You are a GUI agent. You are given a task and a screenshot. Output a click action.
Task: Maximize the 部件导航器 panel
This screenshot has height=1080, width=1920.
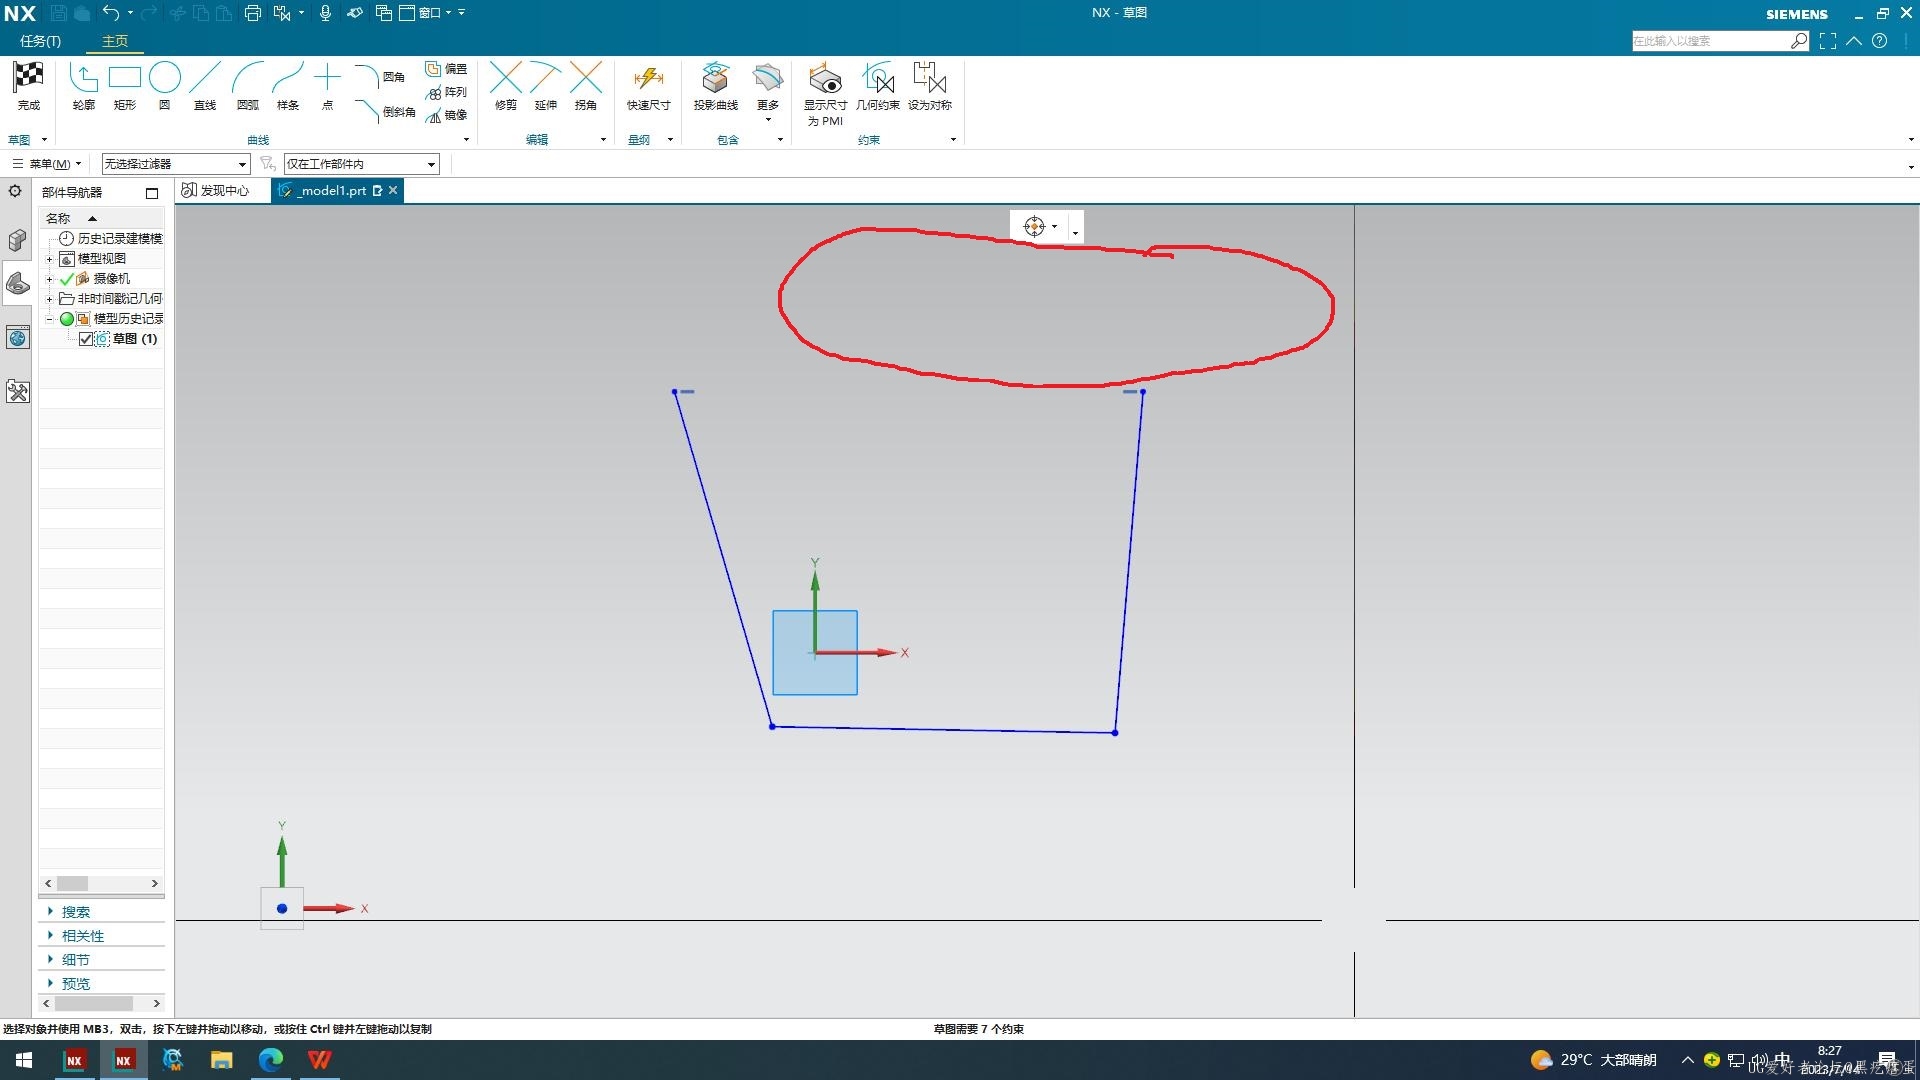coord(152,193)
